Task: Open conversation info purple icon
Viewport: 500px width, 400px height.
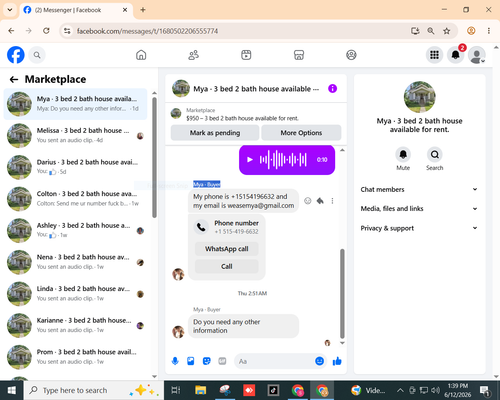Action: tap(332, 89)
